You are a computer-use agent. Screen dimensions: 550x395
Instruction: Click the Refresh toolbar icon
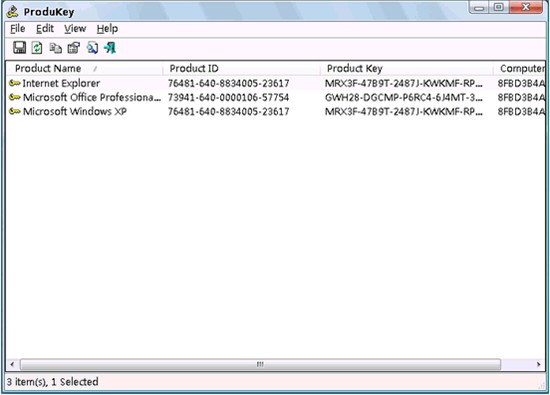coord(37,48)
